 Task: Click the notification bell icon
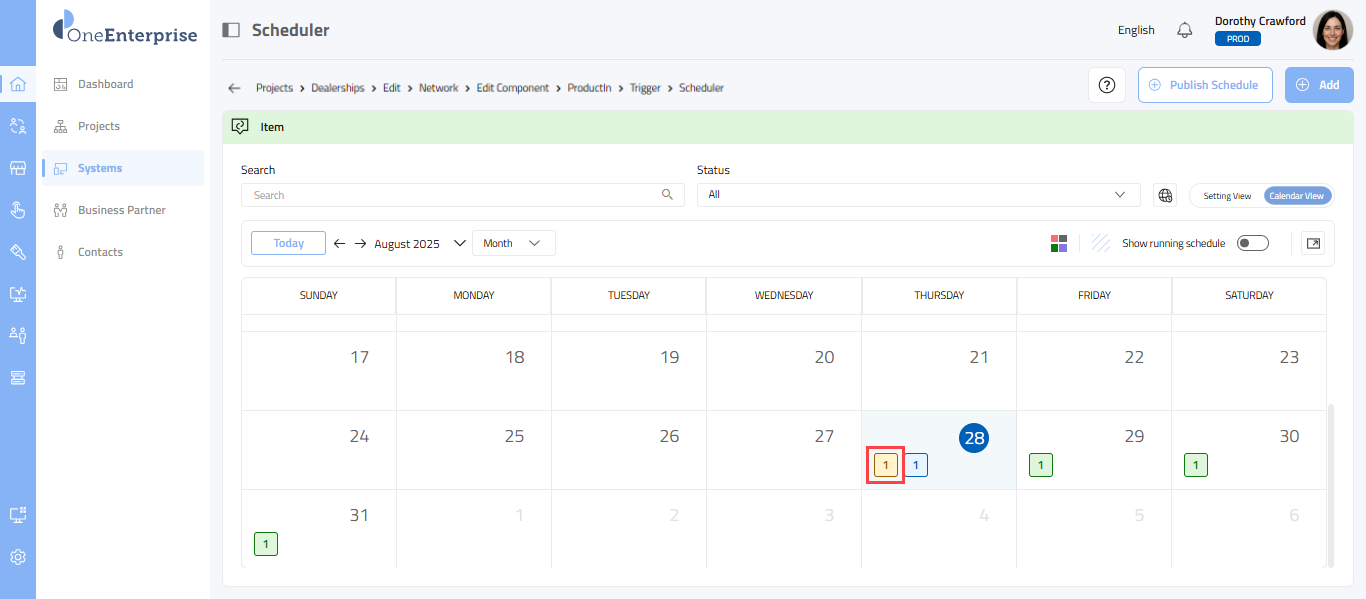(x=1185, y=30)
